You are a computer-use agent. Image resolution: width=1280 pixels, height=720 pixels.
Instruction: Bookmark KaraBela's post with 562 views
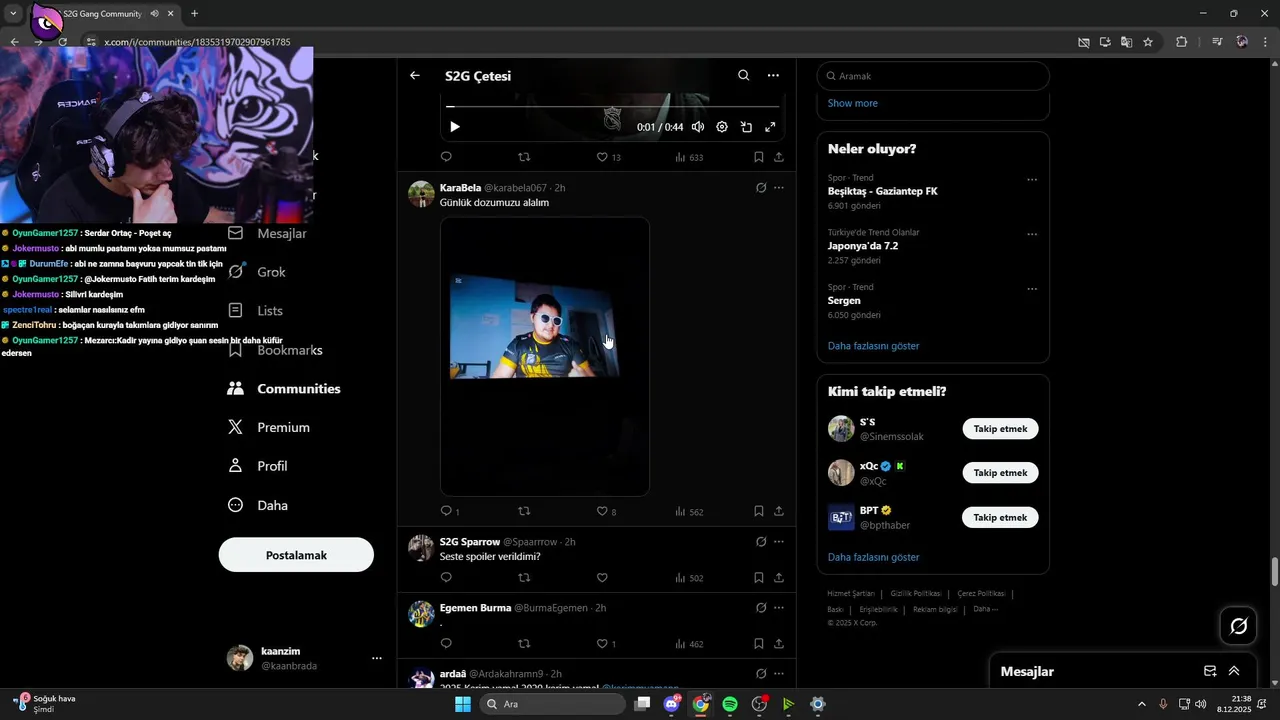[759, 511]
